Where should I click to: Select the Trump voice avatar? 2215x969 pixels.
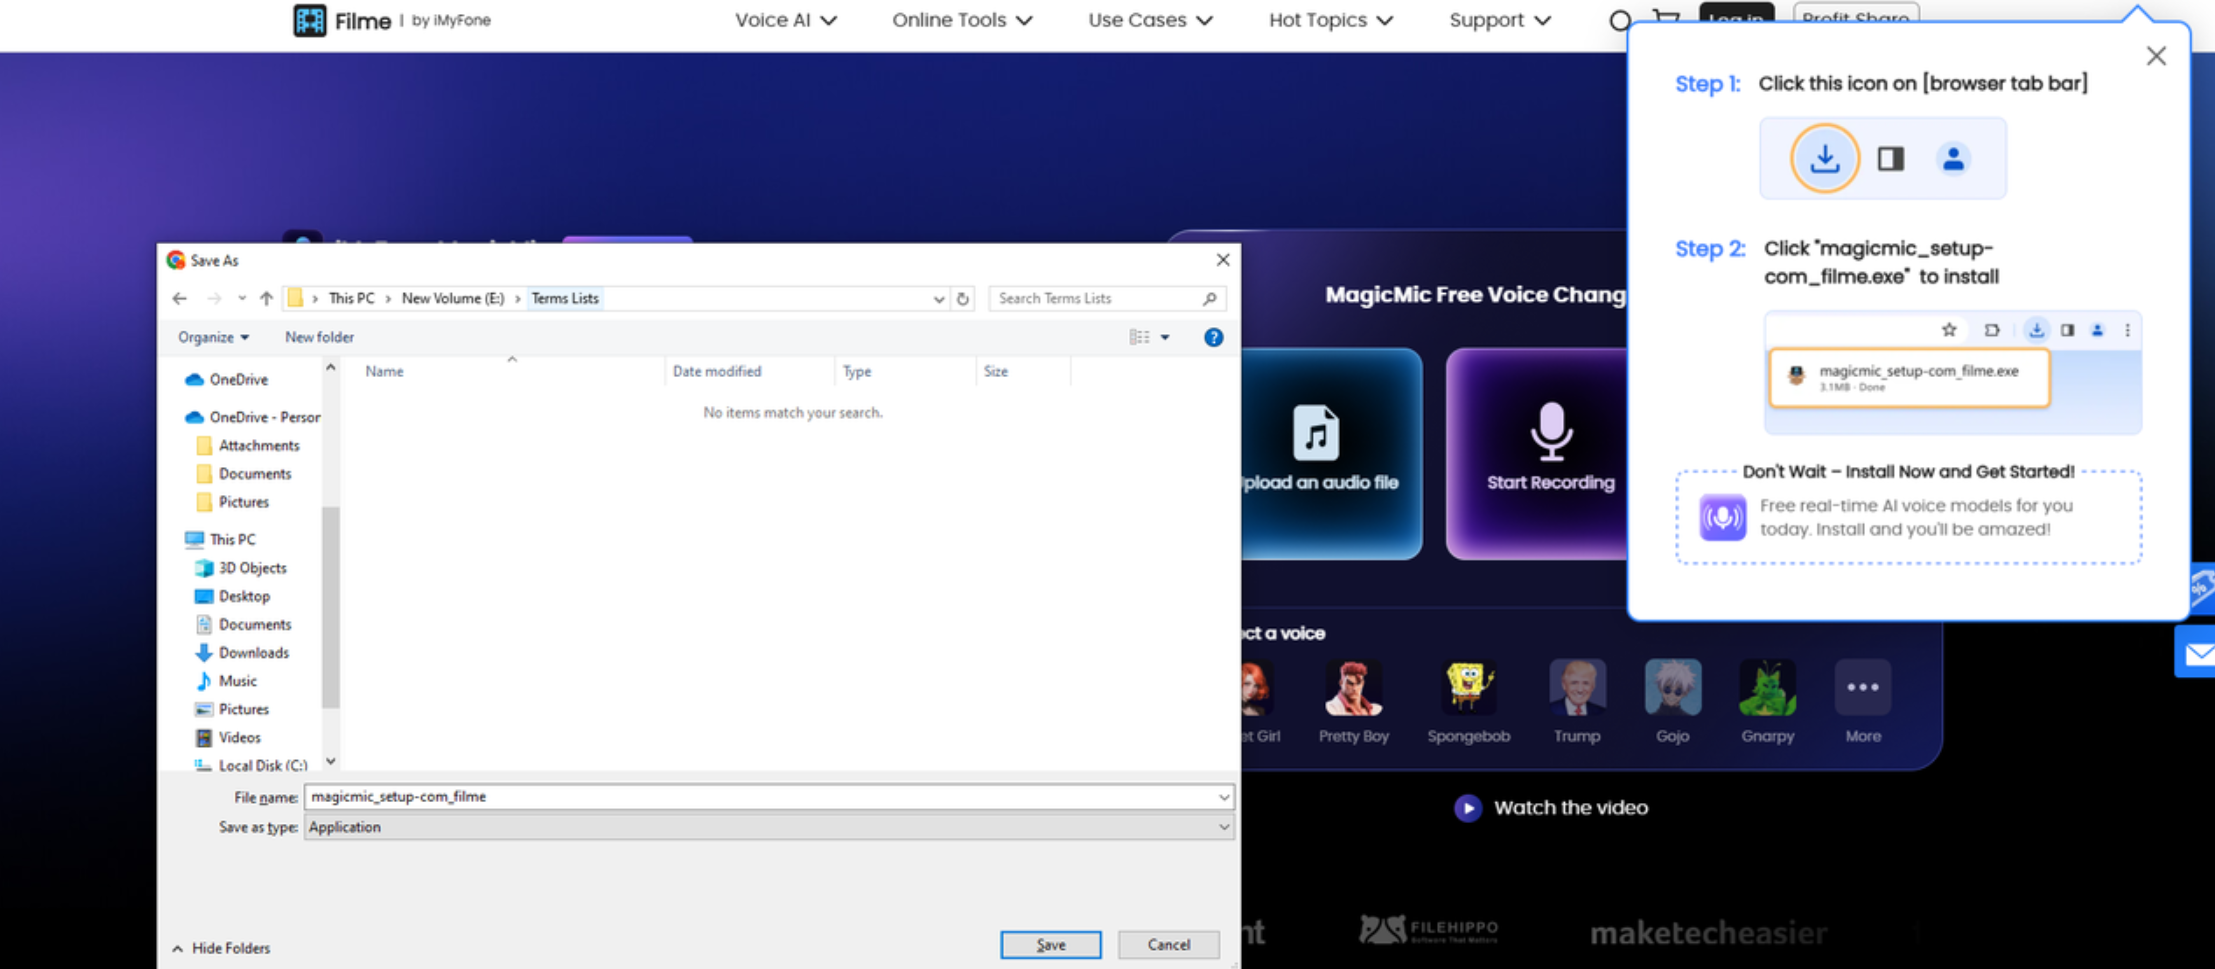[1577, 688]
